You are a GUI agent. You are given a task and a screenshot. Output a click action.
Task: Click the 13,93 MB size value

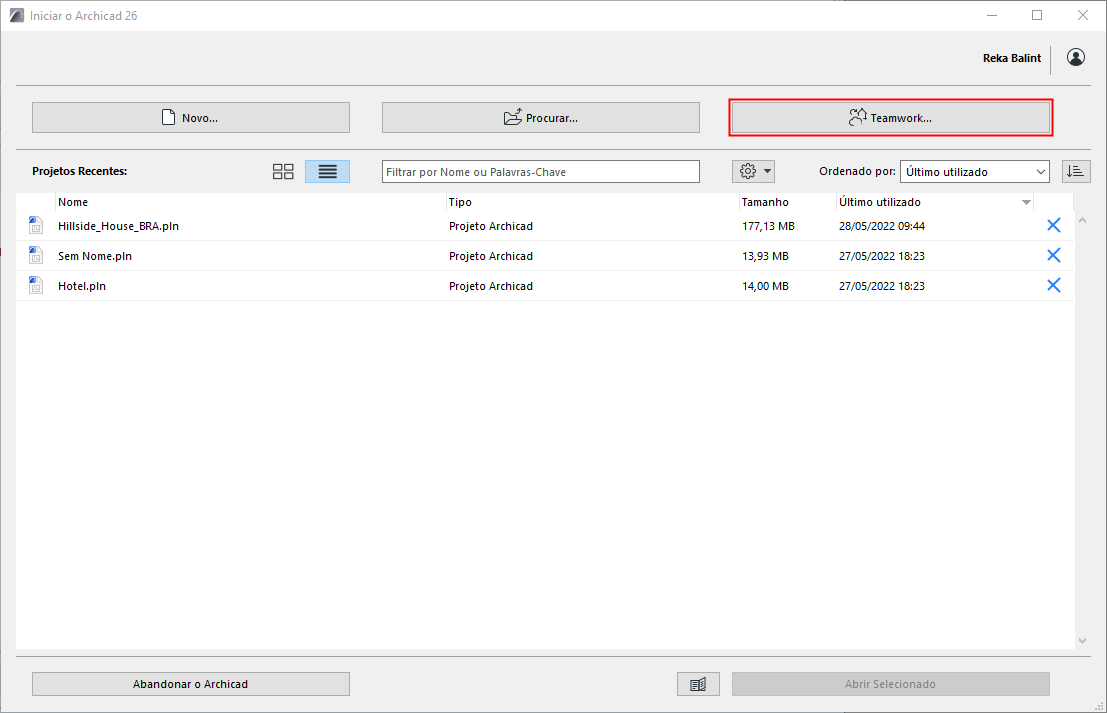(x=765, y=256)
